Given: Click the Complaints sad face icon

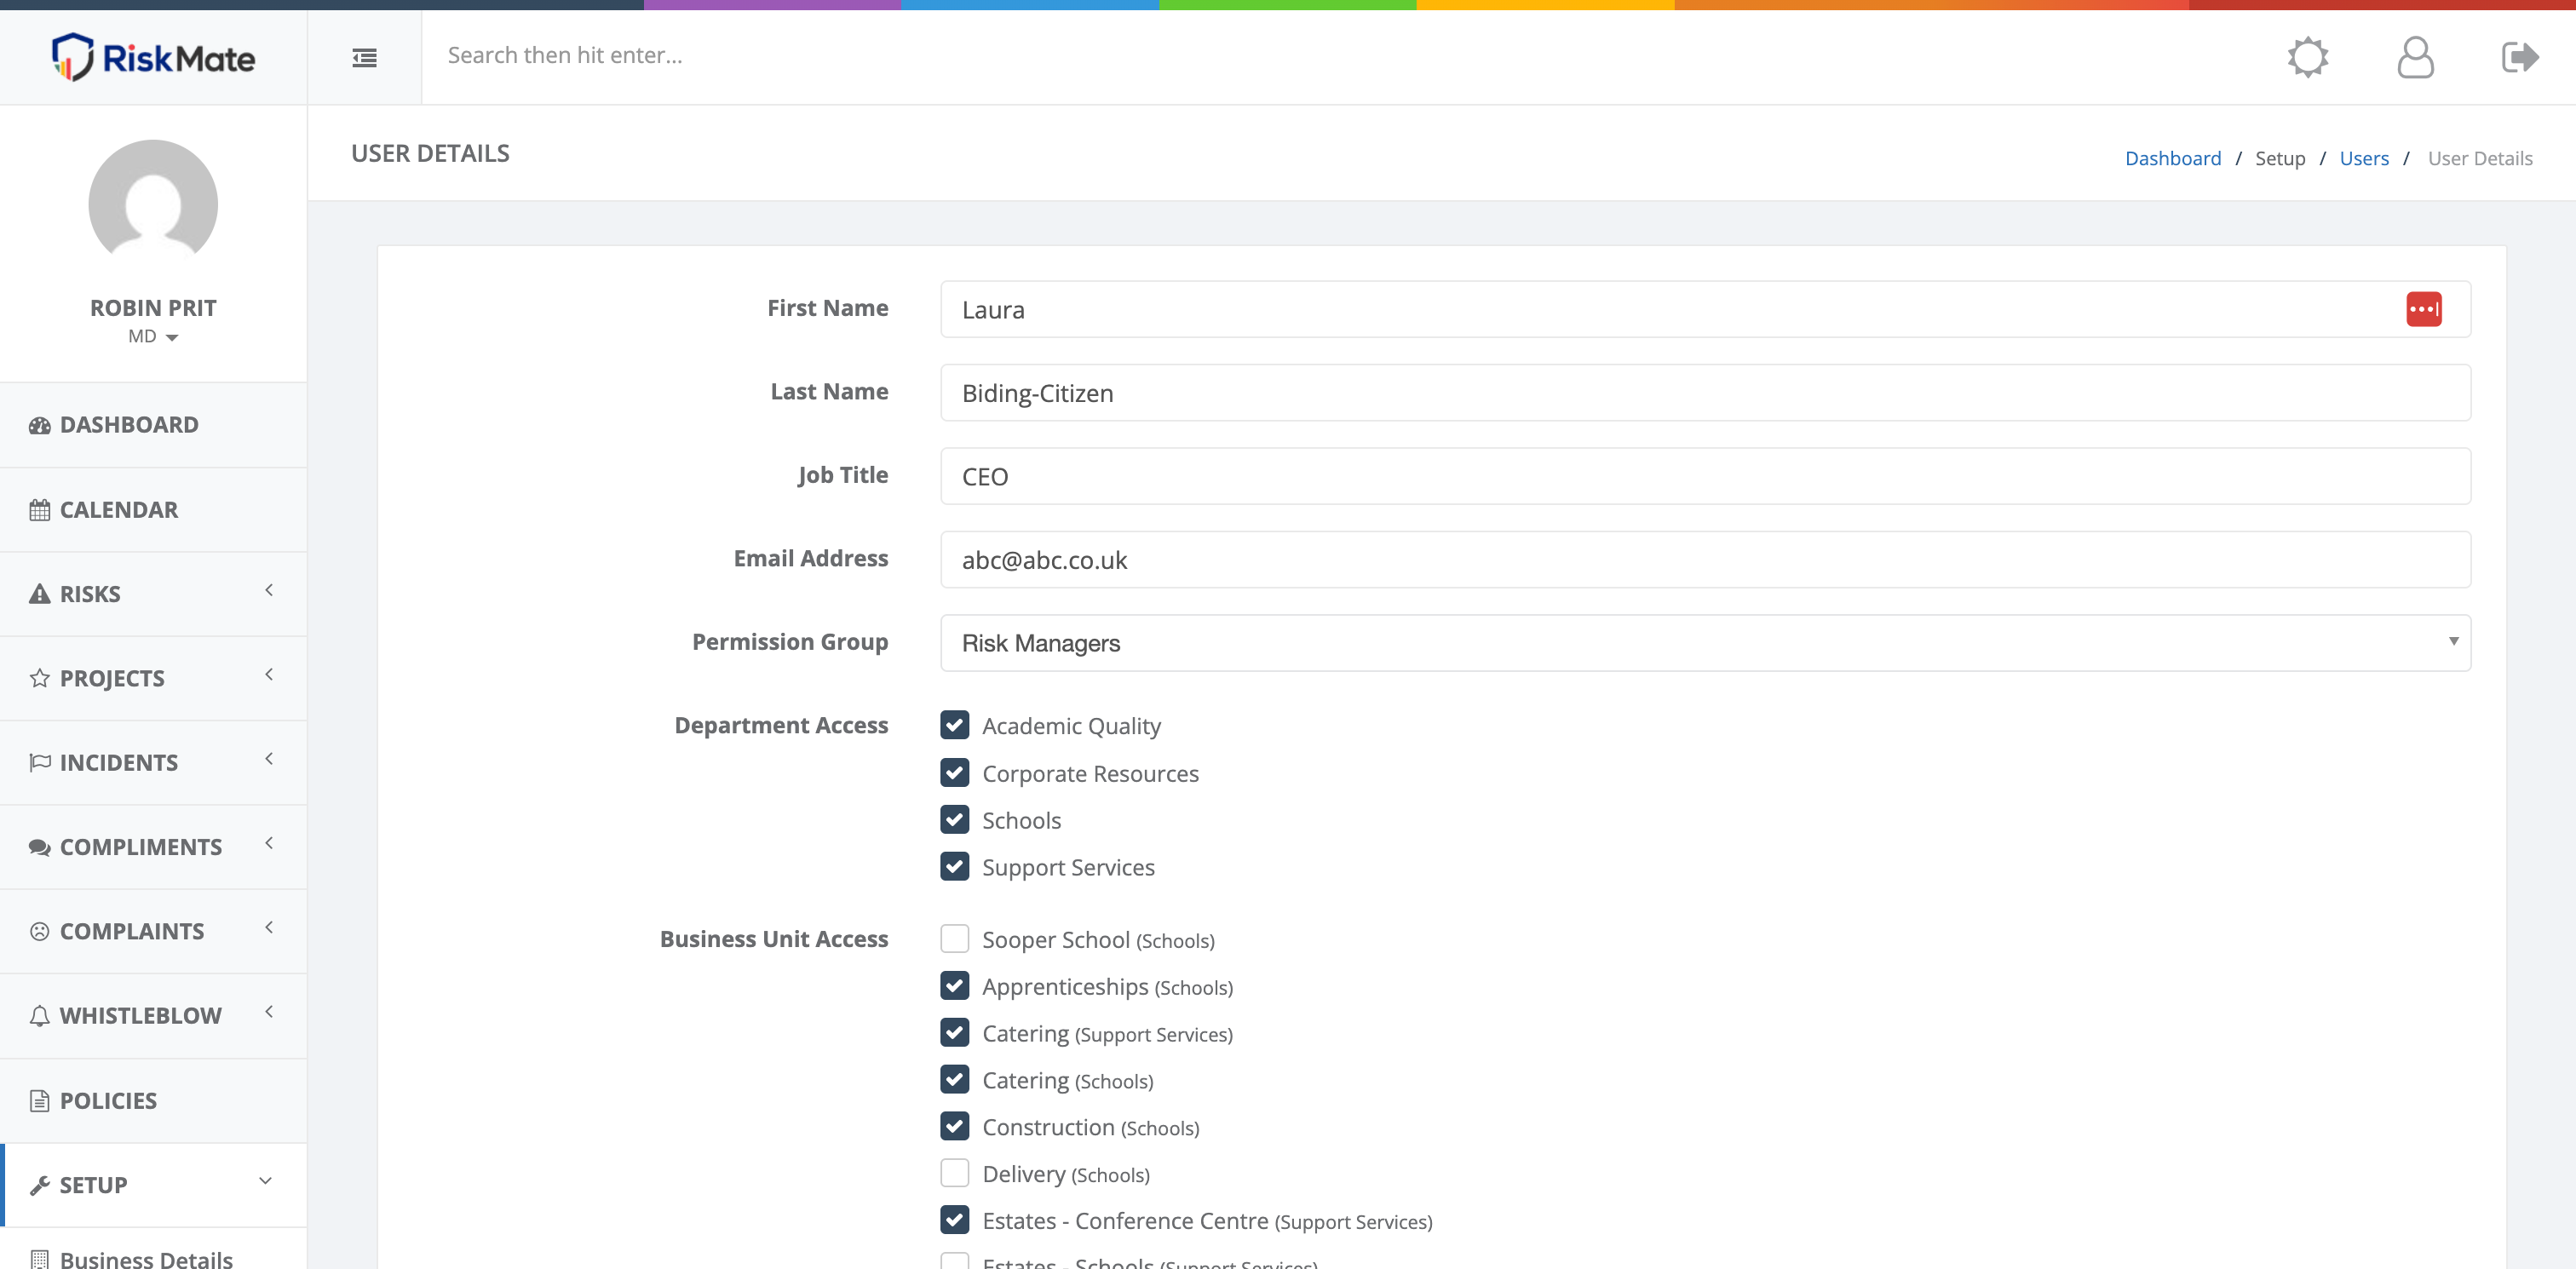Looking at the screenshot, I should pyautogui.click(x=40, y=931).
